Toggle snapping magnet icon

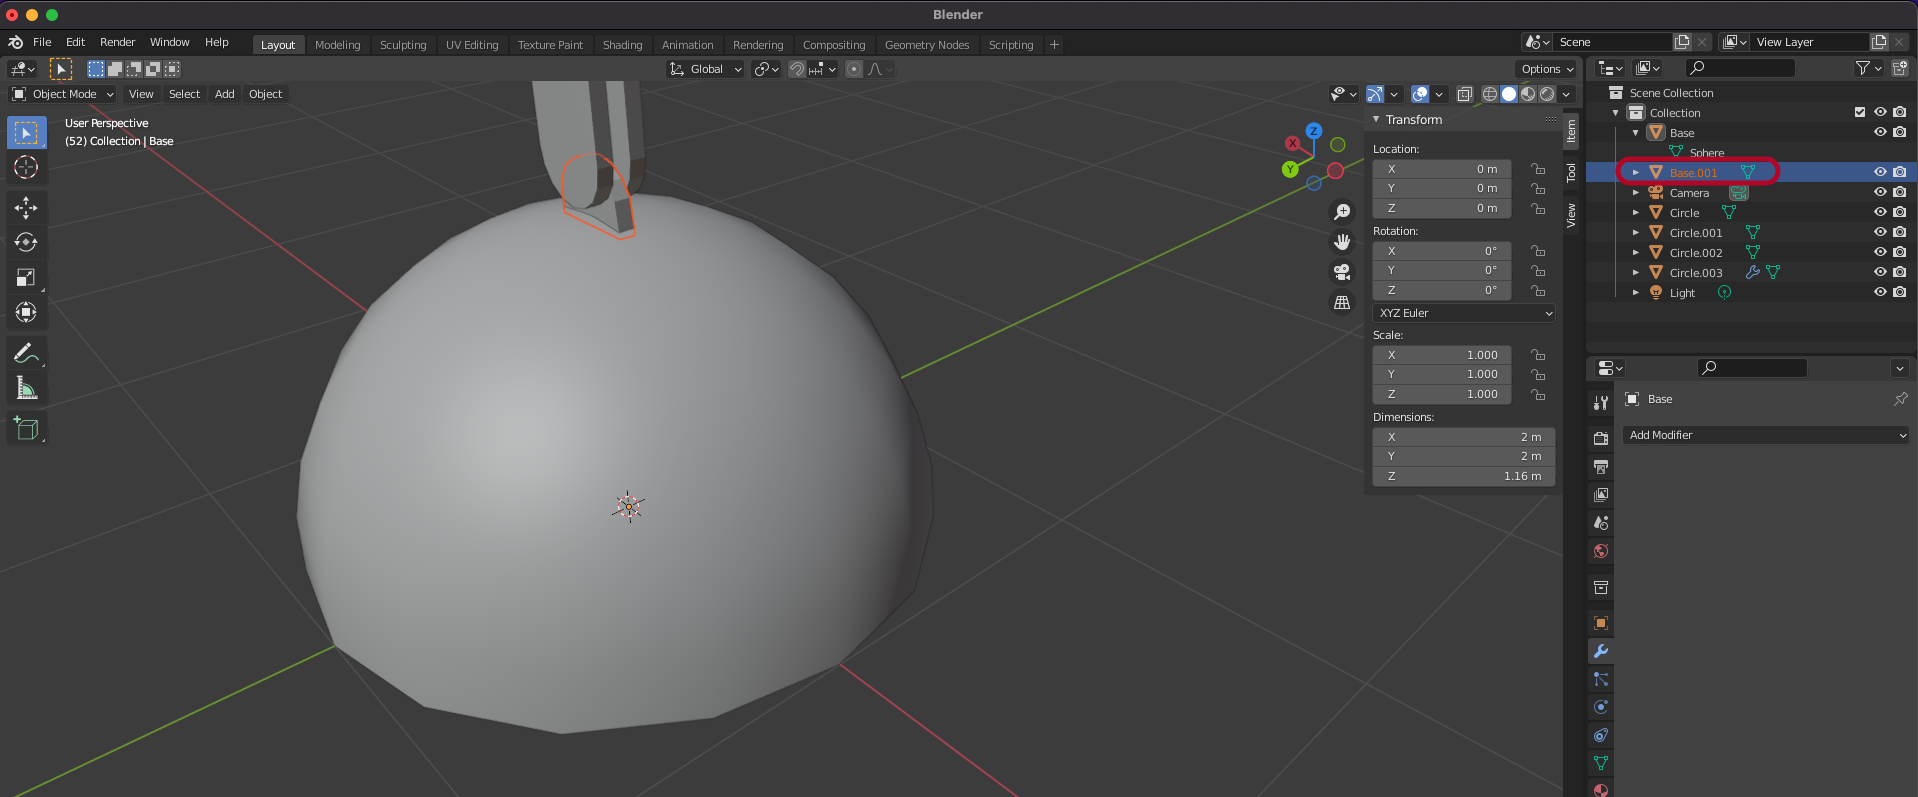pyautogui.click(x=797, y=69)
